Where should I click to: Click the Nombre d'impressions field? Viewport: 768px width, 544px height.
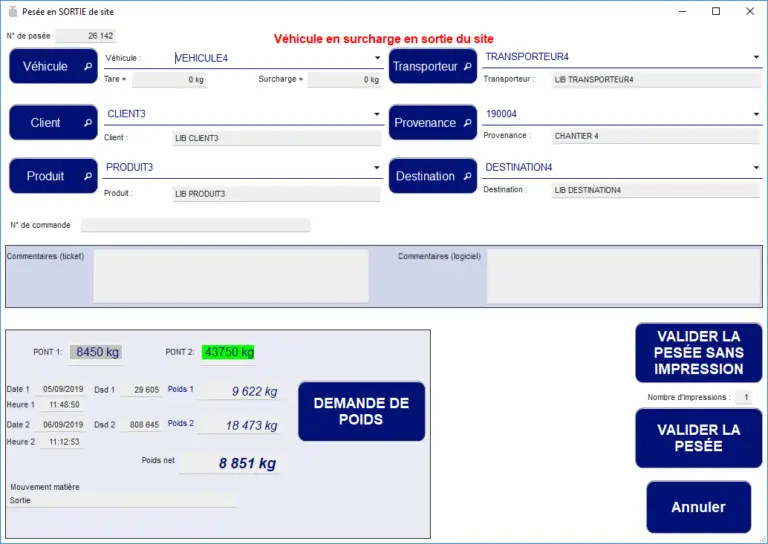click(x=743, y=397)
